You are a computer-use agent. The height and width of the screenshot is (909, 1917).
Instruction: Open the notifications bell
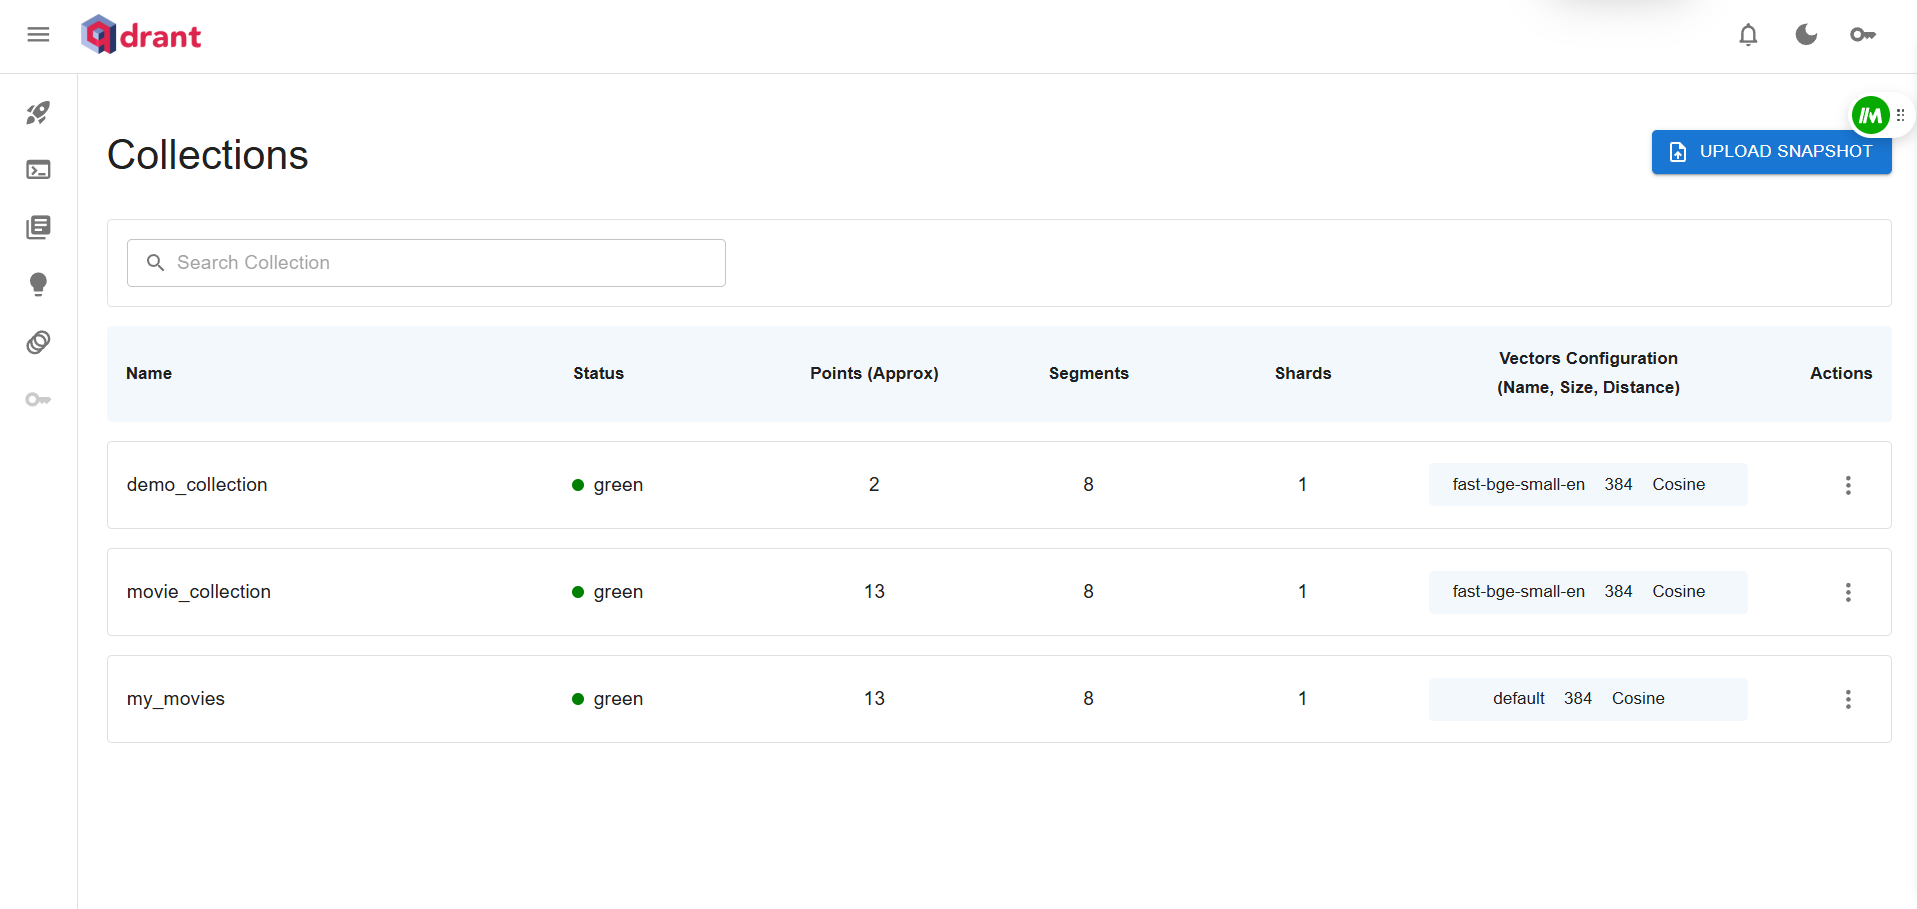[x=1748, y=35]
